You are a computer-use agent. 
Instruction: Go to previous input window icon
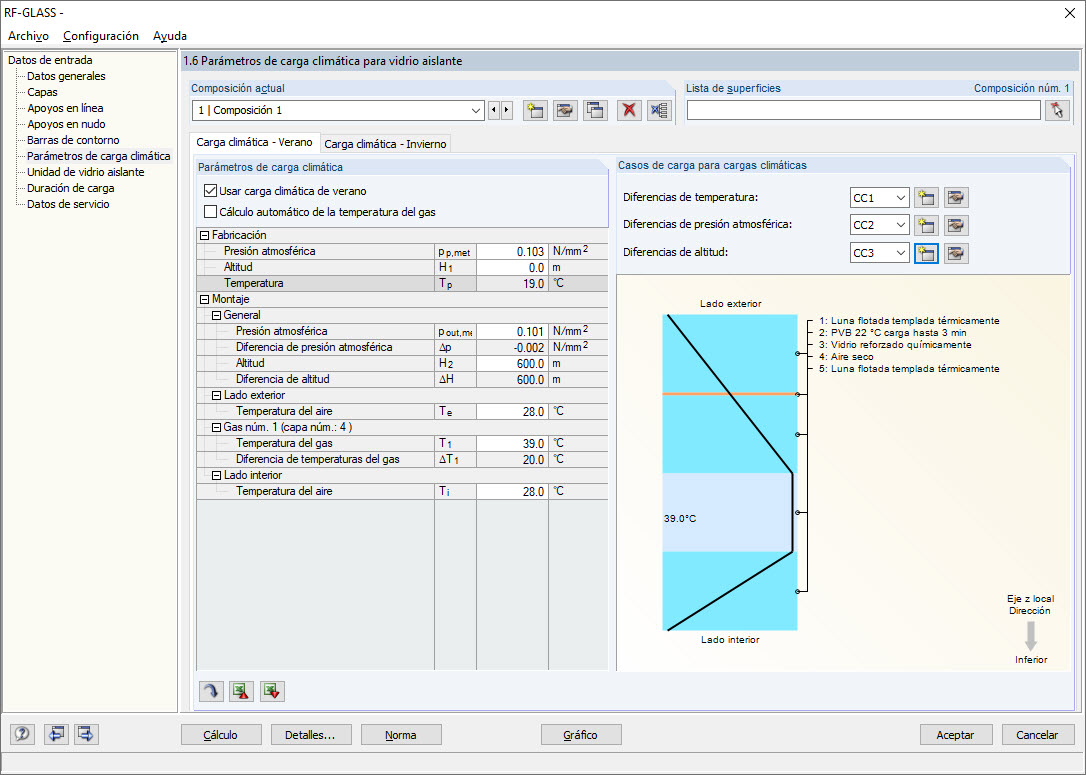click(x=55, y=734)
